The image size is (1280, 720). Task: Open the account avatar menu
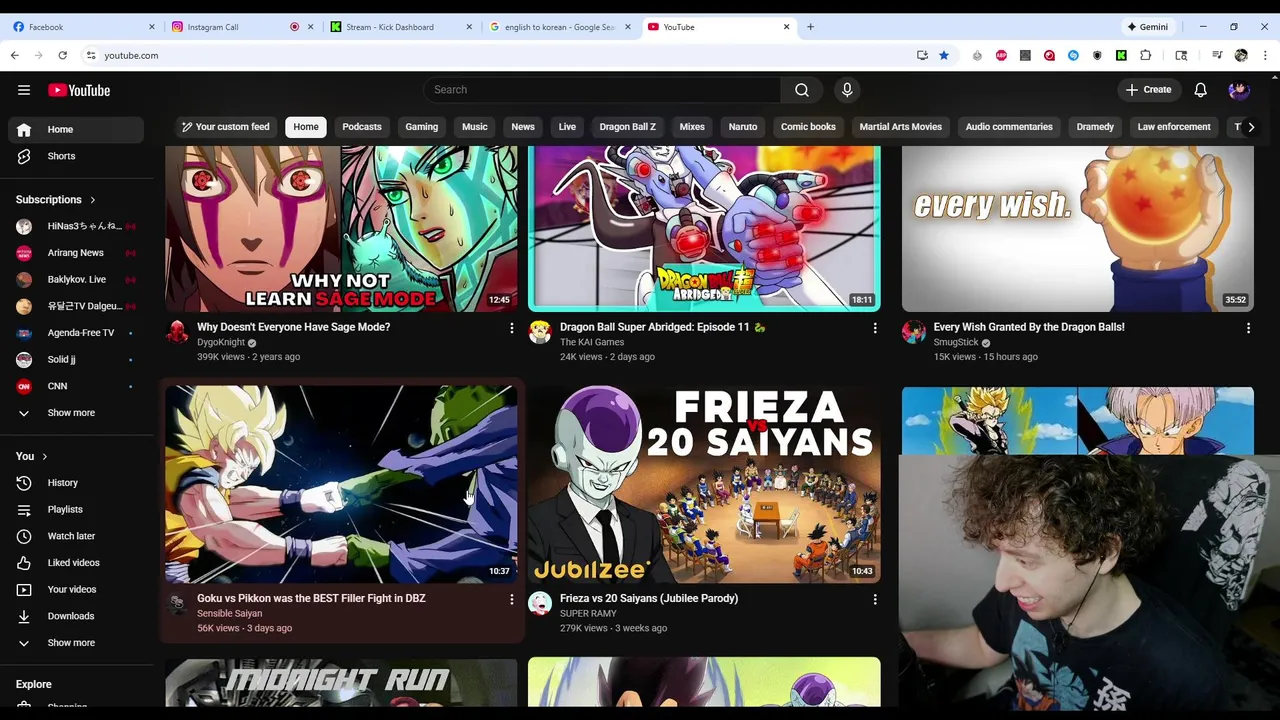[1239, 90]
